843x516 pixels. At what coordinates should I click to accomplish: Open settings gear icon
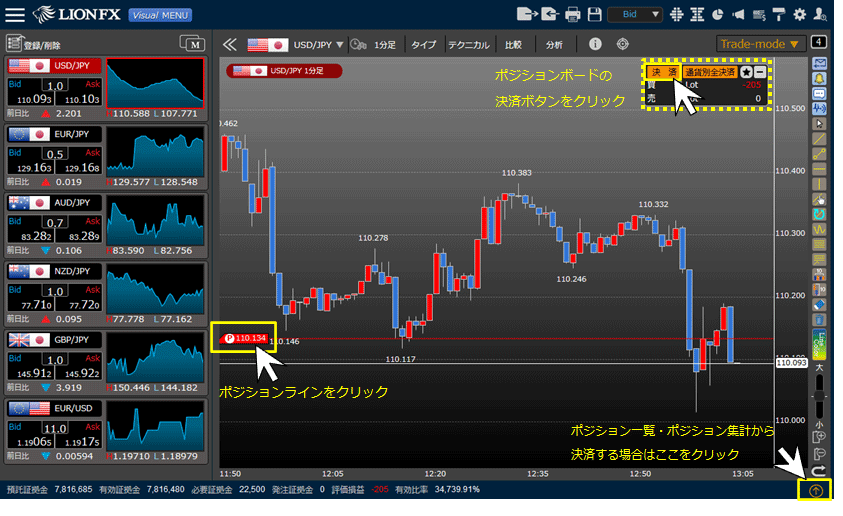pyautogui.click(x=800, y=15)
